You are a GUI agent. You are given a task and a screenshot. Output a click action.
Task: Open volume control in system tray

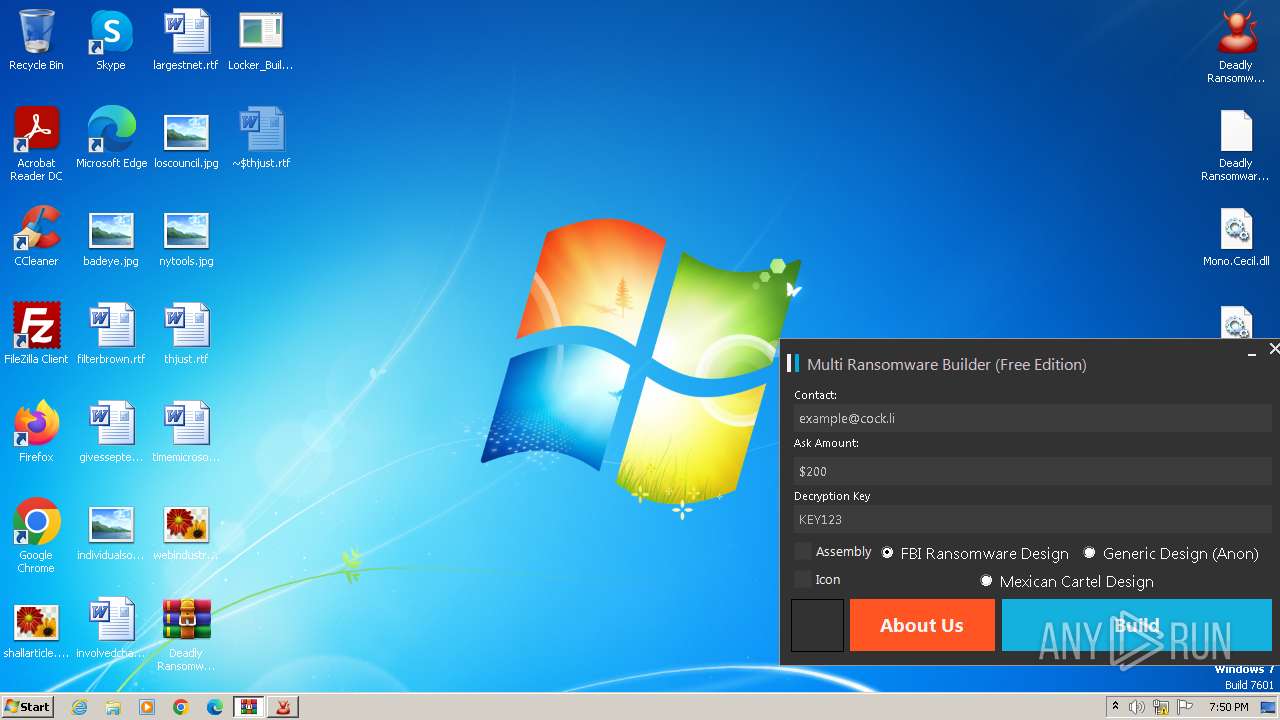point(1137,707)
